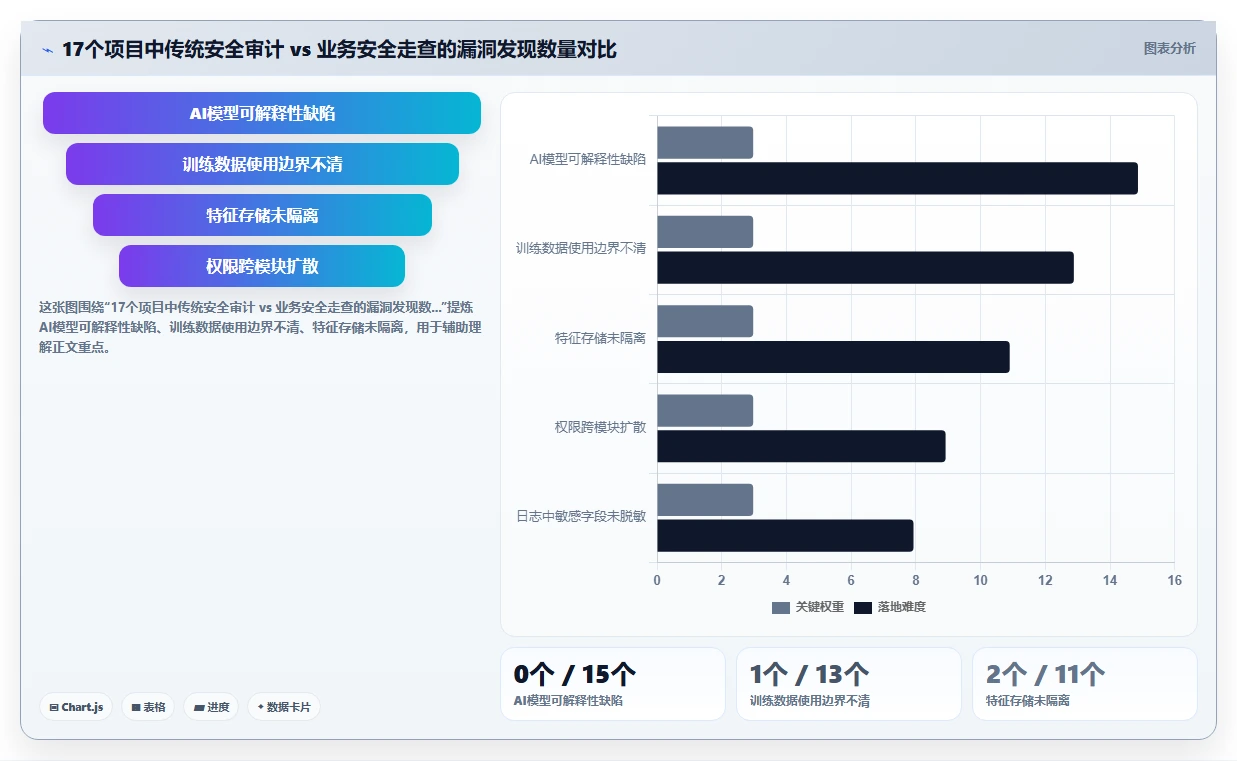1237x761 pixels.
Task: Click the 权限跨模块扩散 chart axis label
Action: pyautogui.click(x=601, y=427)
